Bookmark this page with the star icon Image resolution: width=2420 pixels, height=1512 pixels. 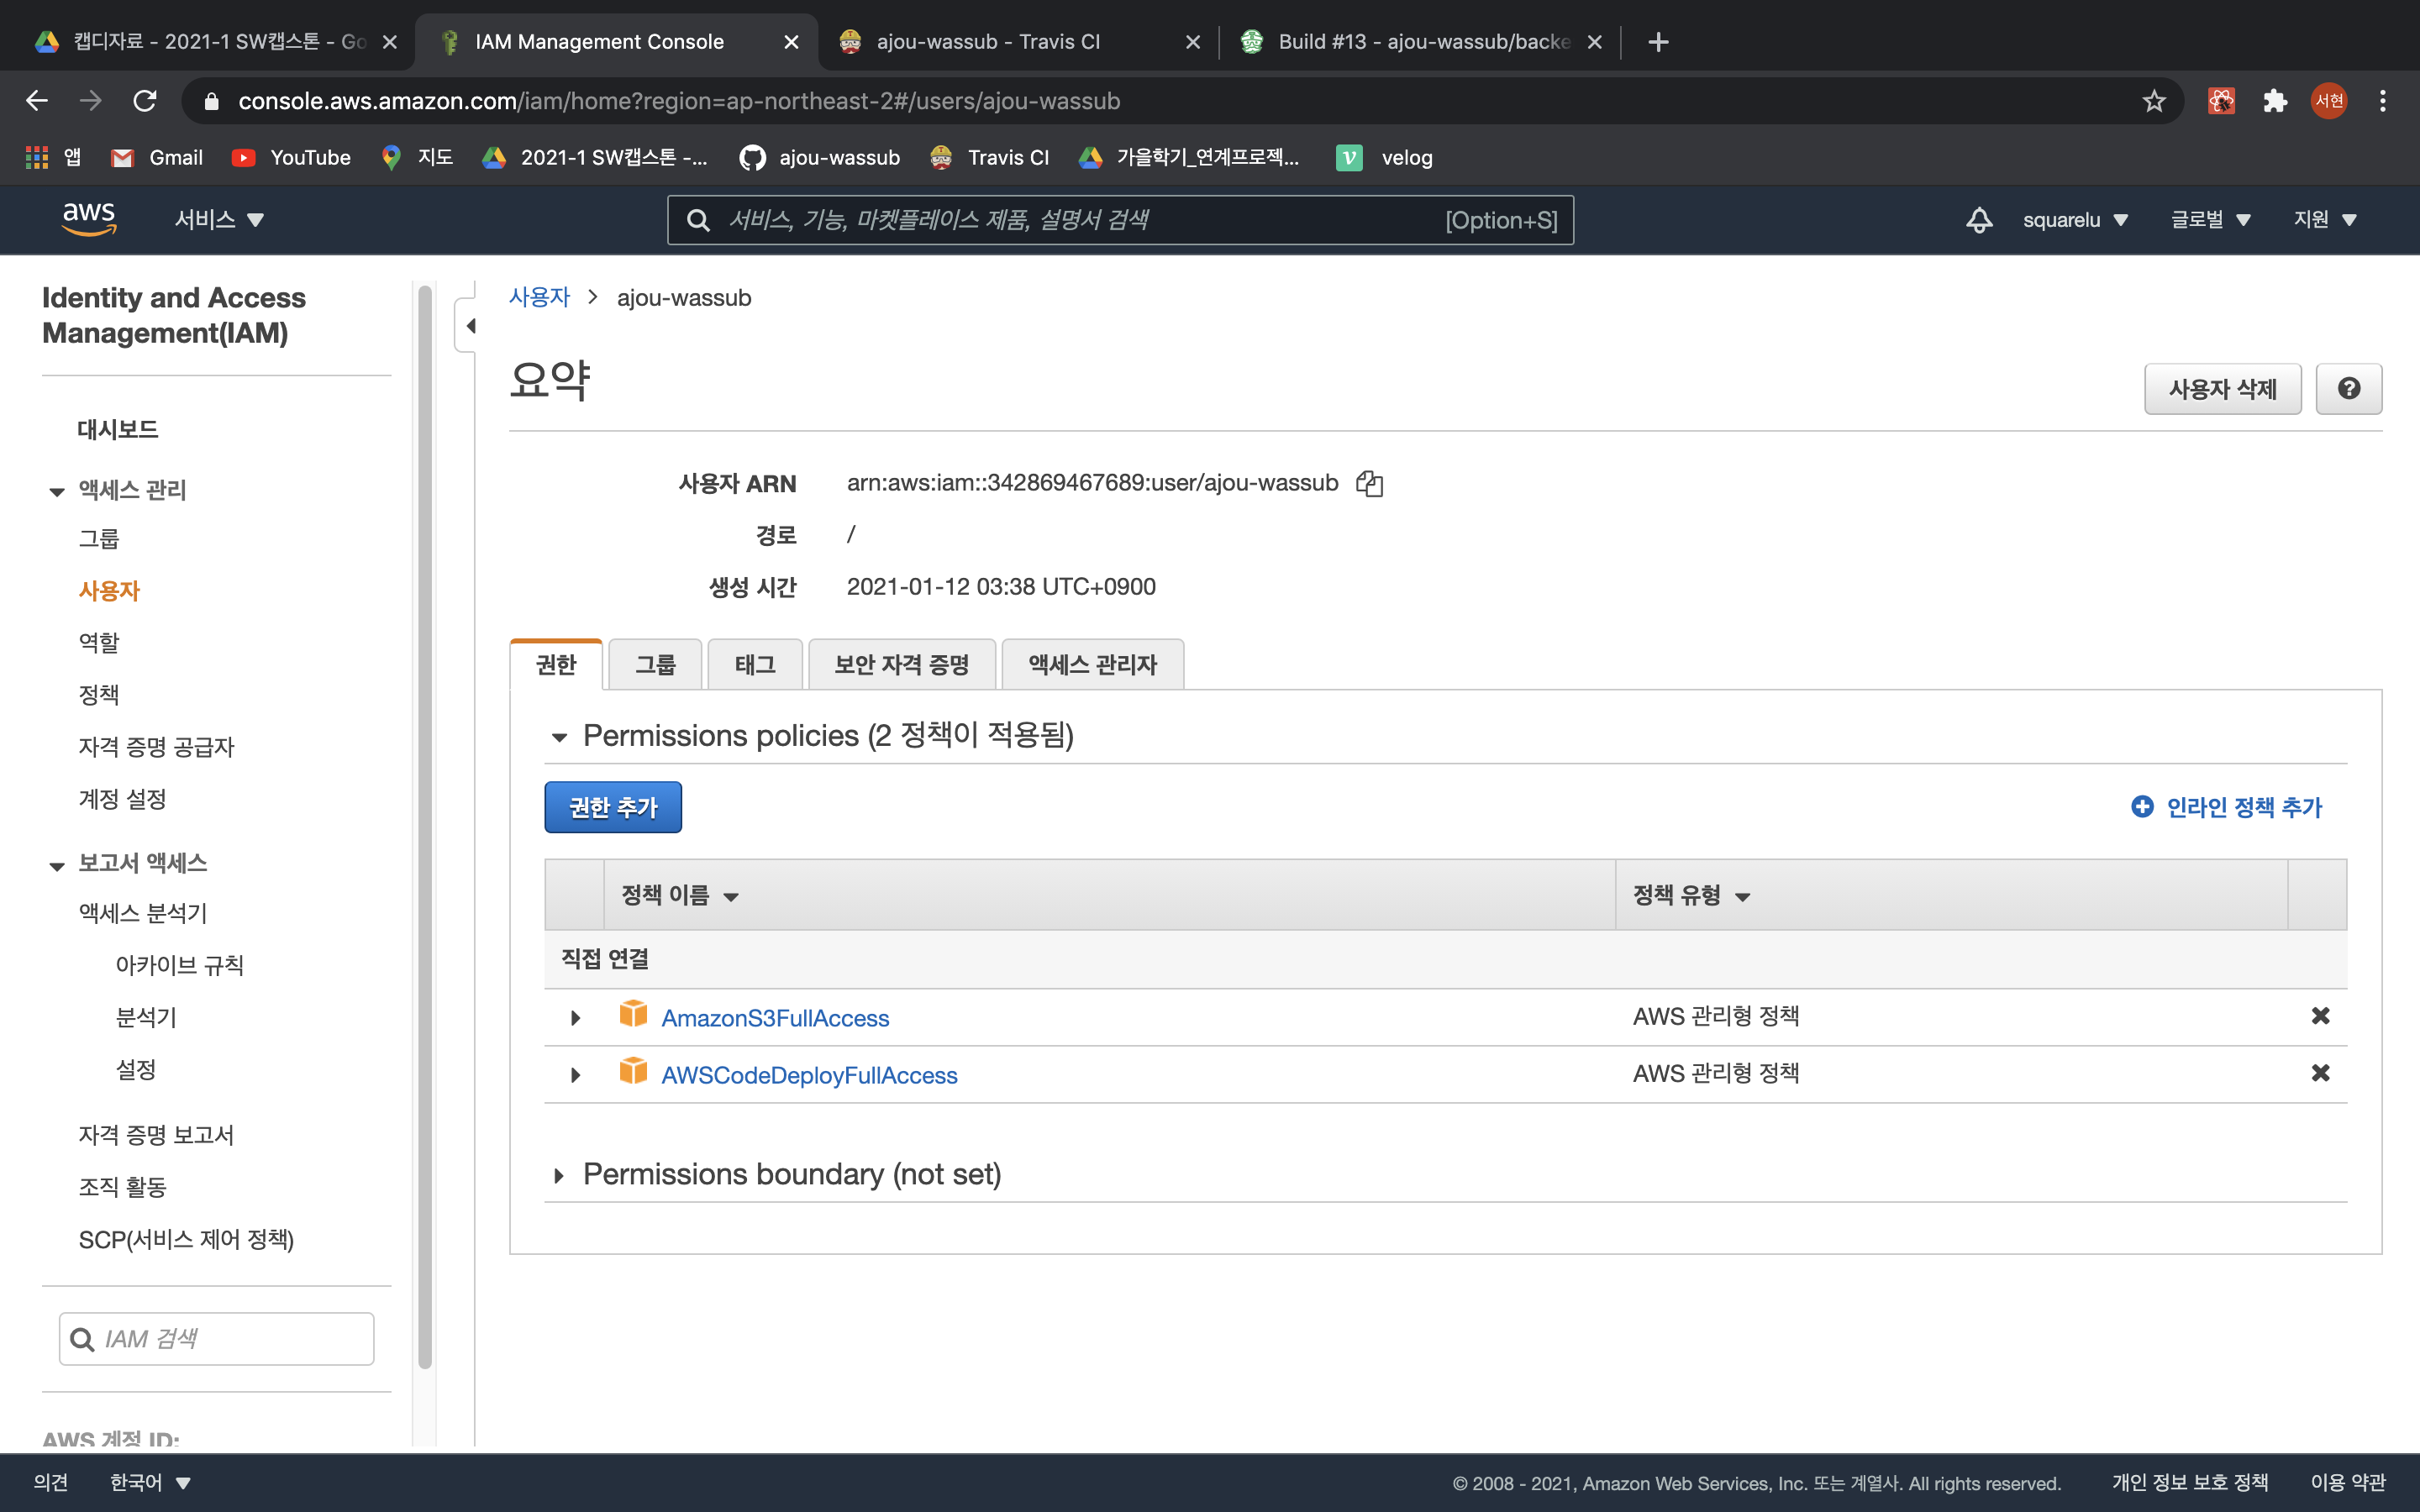point(2154,101)
